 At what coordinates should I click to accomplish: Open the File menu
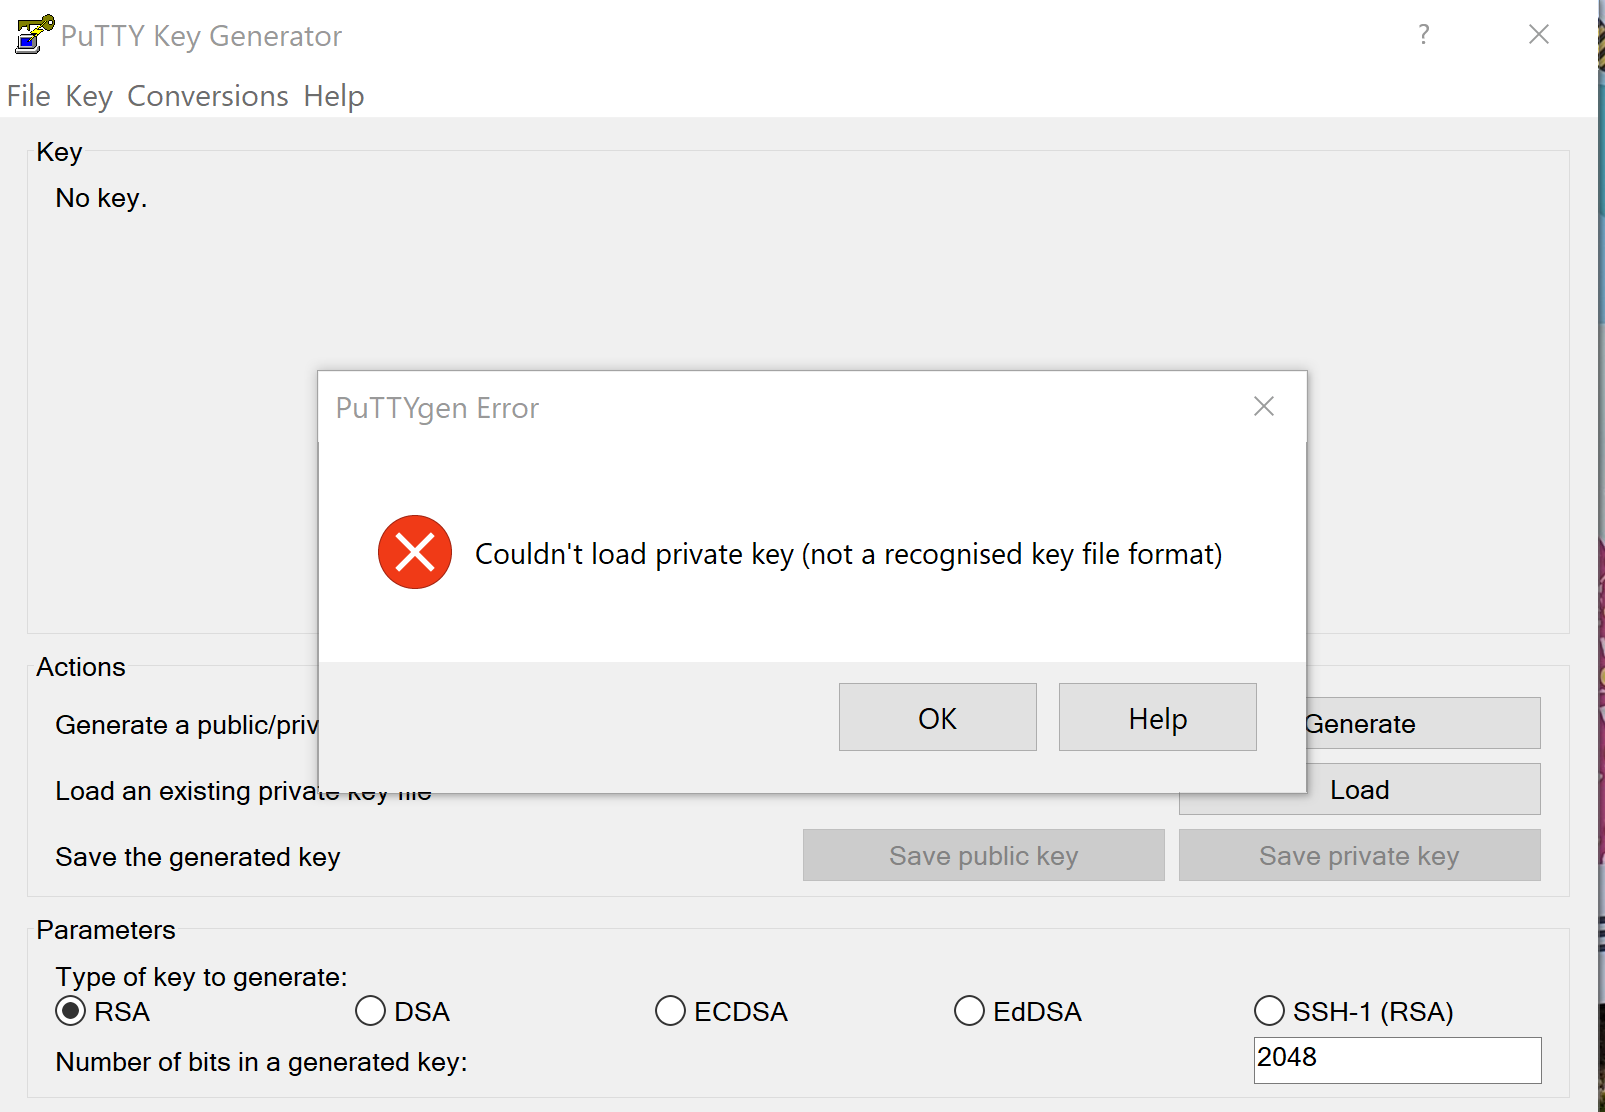point(28,95)
